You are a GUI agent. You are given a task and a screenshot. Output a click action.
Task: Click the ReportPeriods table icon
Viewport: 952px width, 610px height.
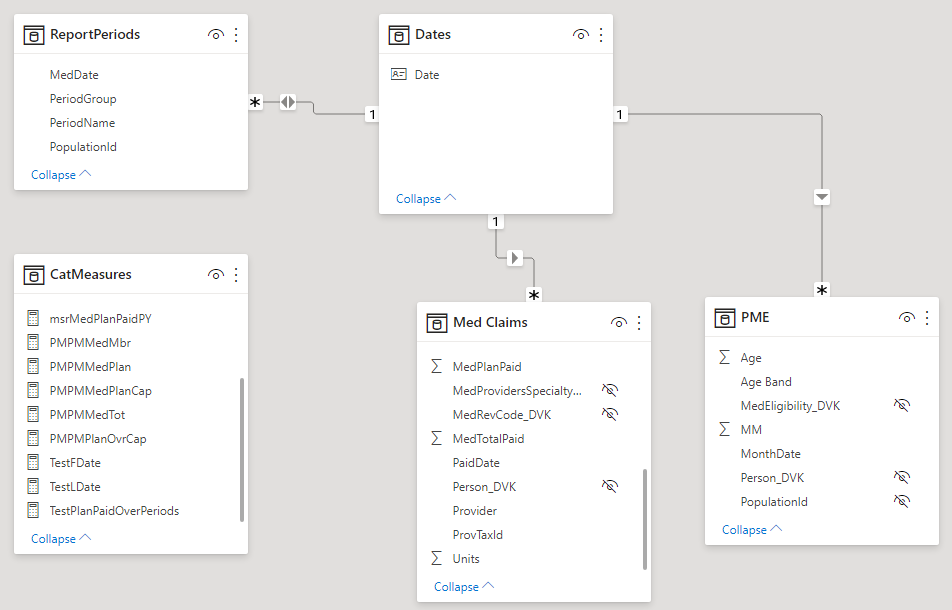coord(33,35)
